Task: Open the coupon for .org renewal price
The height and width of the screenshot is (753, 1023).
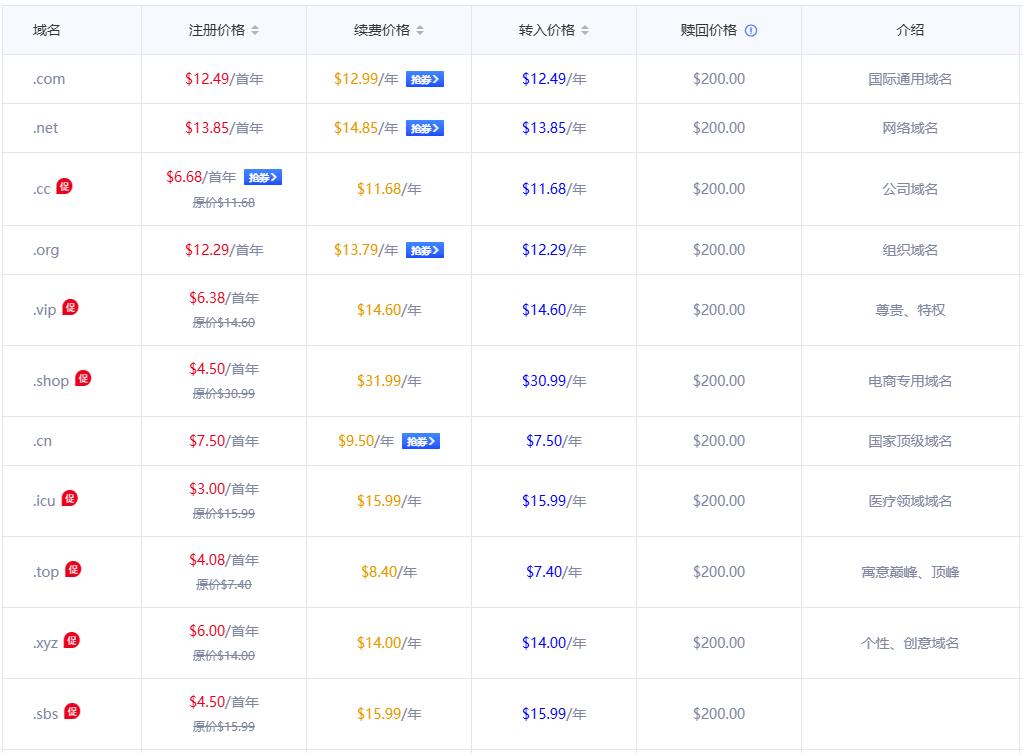Action: (x=424, y=250)
